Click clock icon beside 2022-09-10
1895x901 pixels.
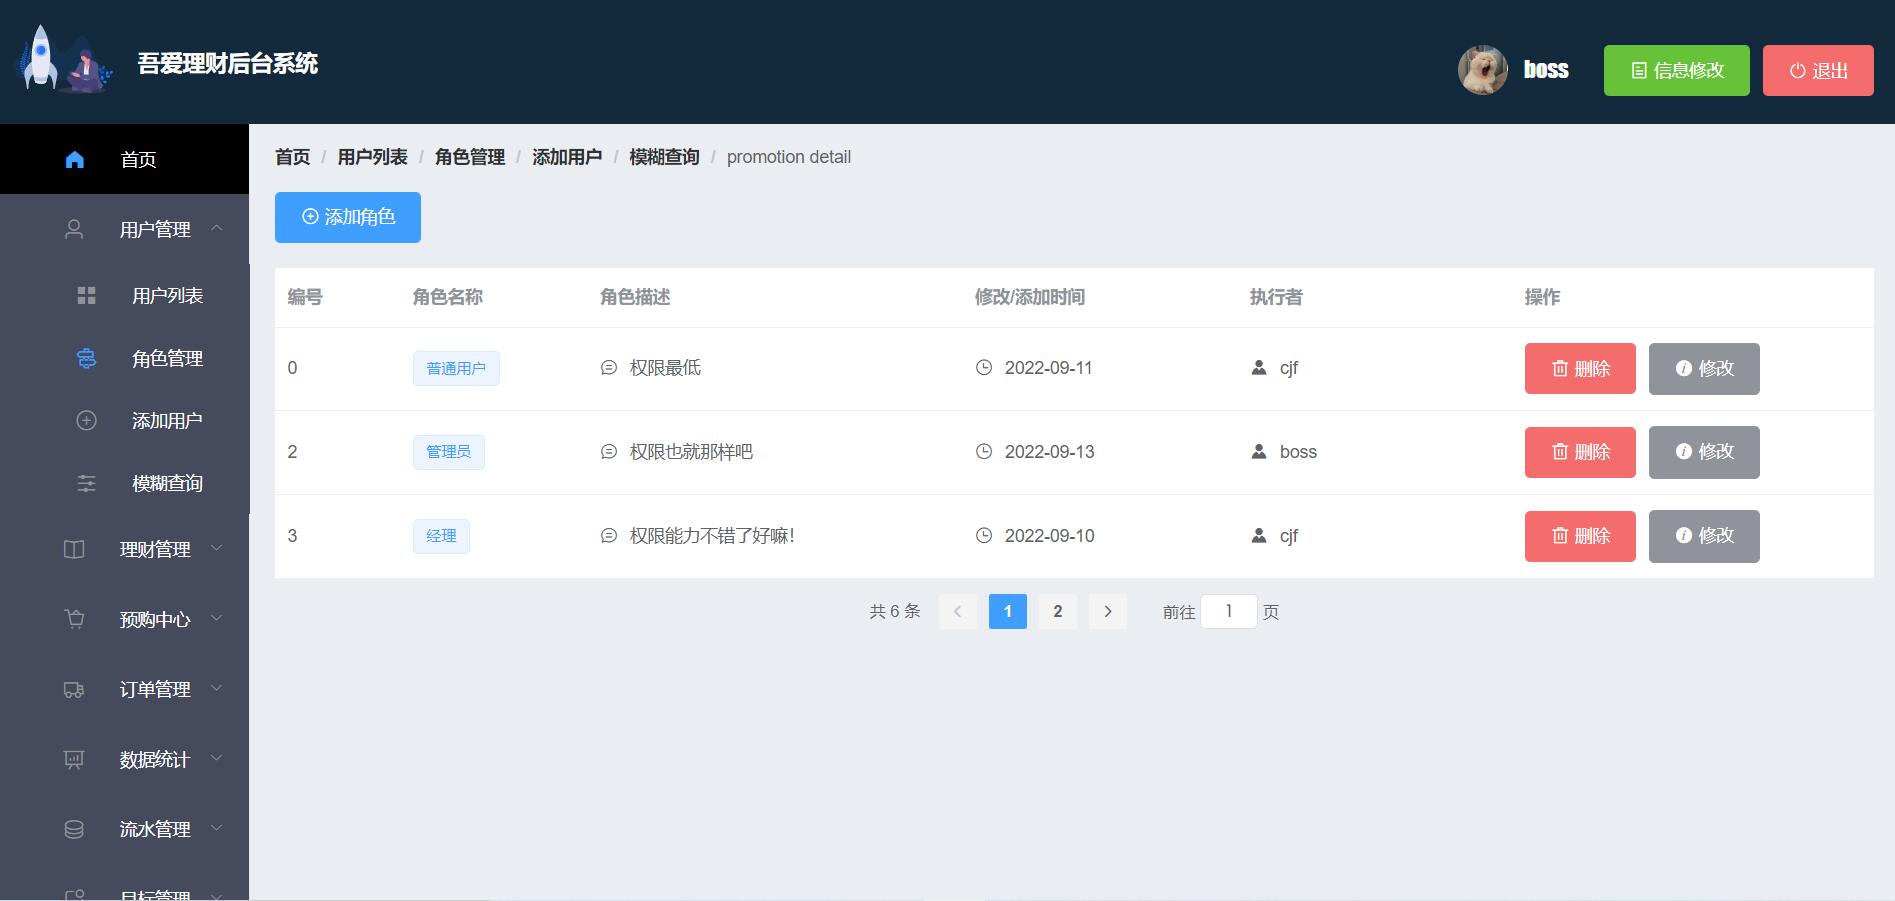[x=984, y=535]
